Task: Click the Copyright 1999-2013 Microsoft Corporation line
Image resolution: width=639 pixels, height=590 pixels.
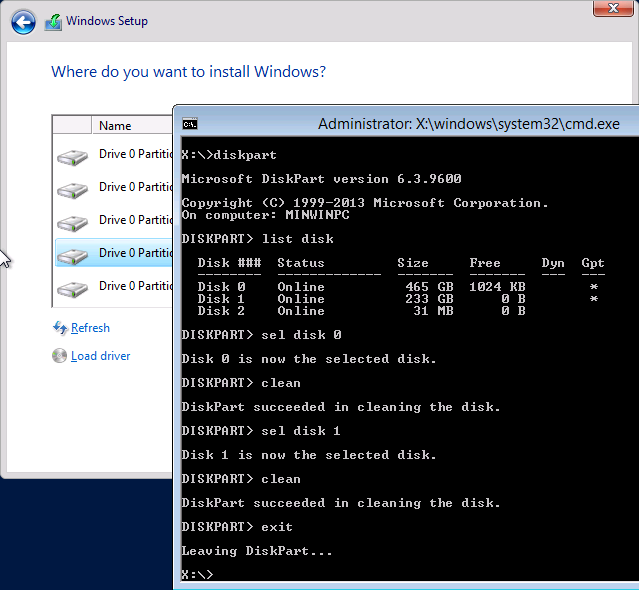Action: tap(365, 203)
